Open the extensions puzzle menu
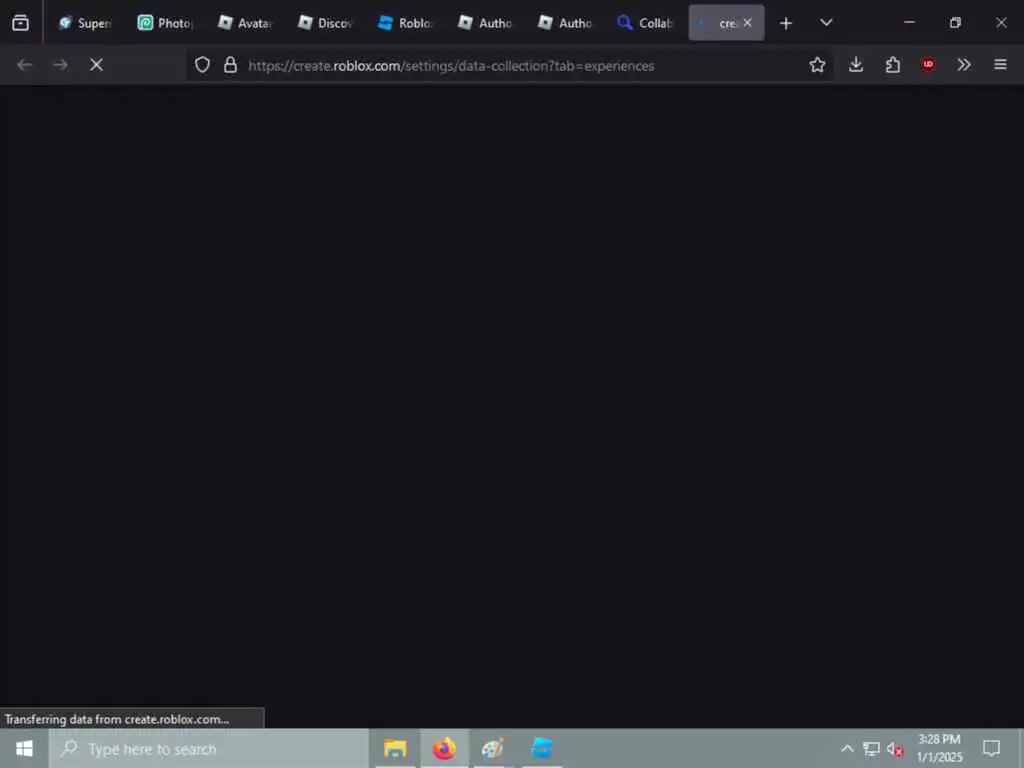Viewport: 1024px width, 768px height. (893, 65)
